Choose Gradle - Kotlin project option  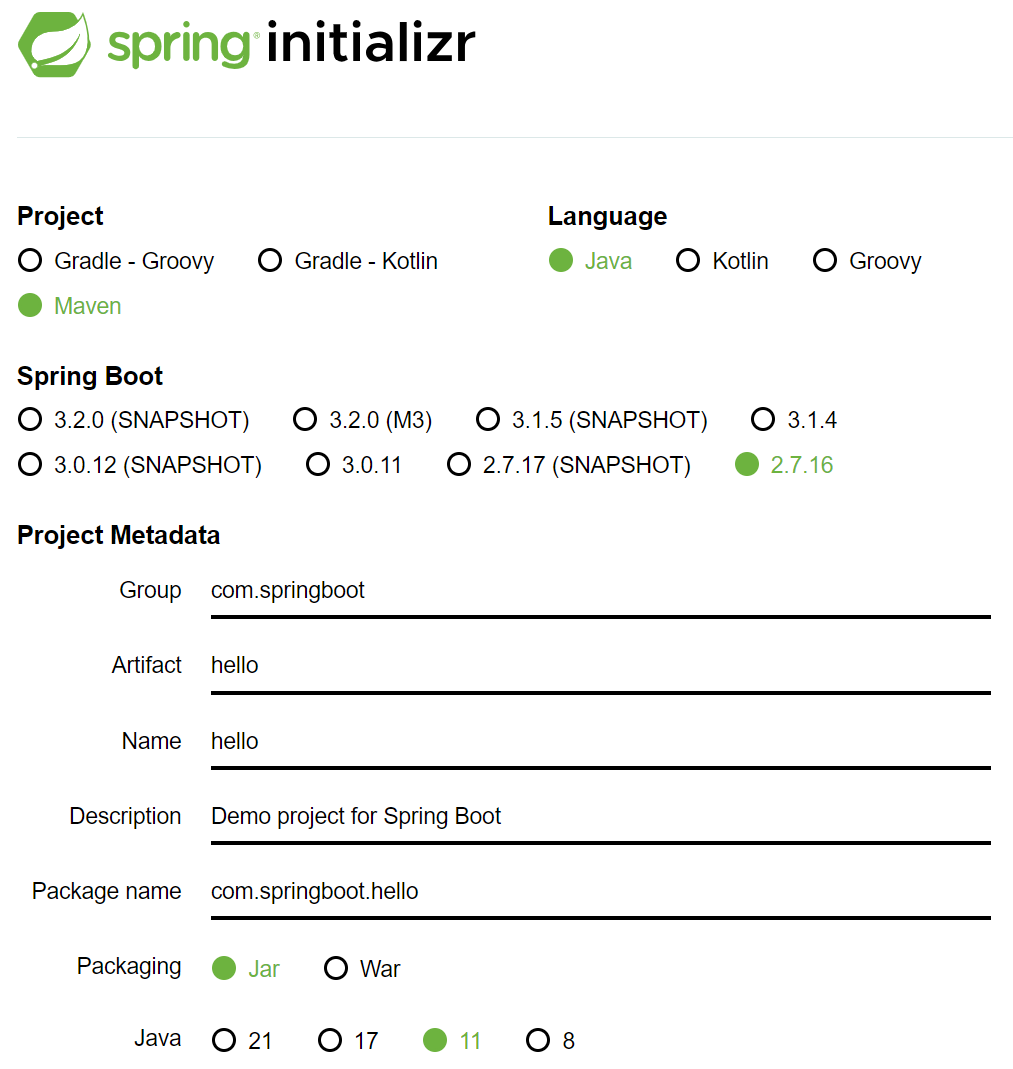coord(270,261)
